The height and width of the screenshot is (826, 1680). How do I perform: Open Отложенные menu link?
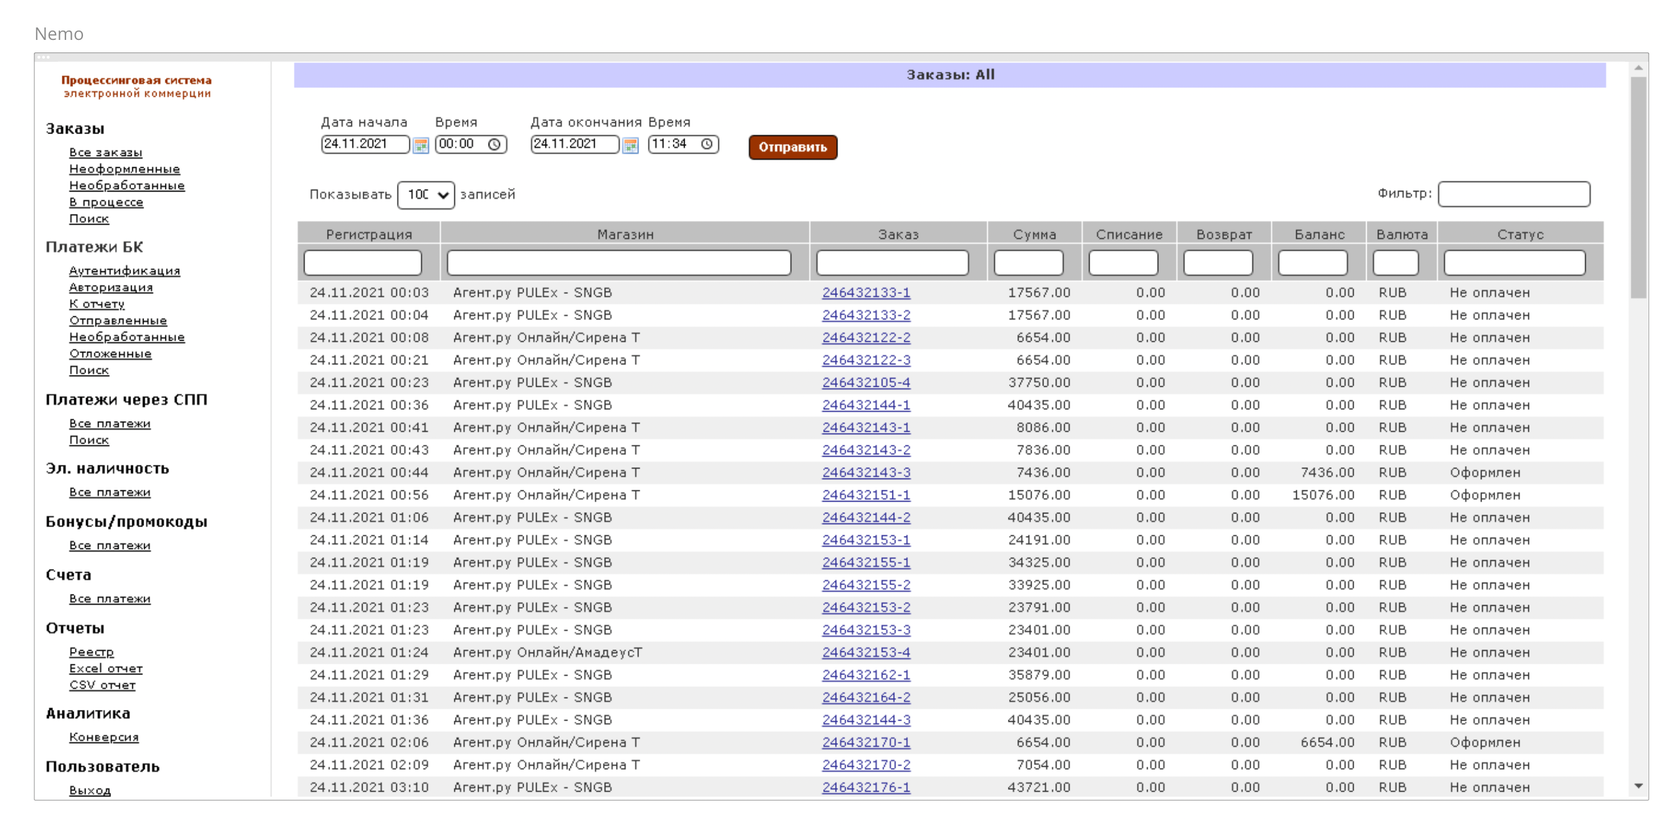[x=110, y=354]
